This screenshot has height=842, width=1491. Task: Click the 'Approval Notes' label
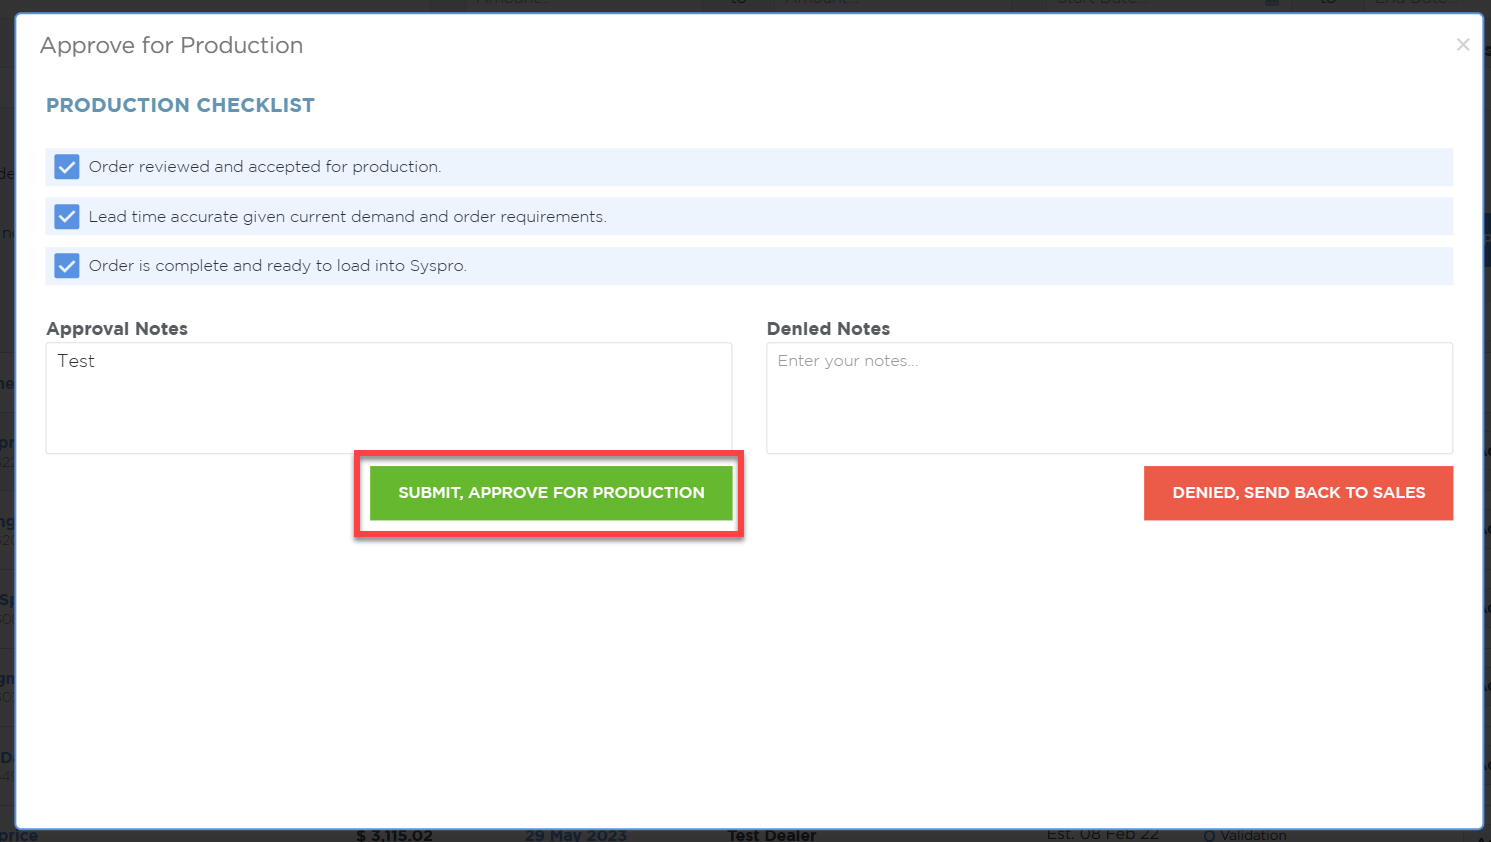click(117, 329)
